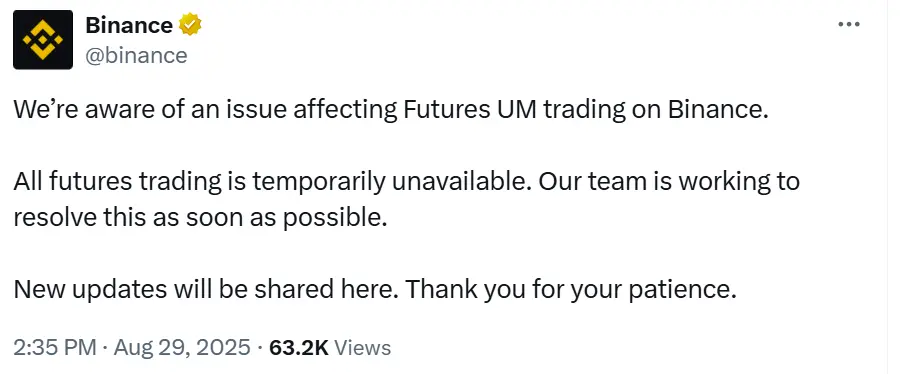Click the line 'resolve this as soon as possible.'
Image resolution: width=905 pixels, height=374 pixels.
click(199, 218)
